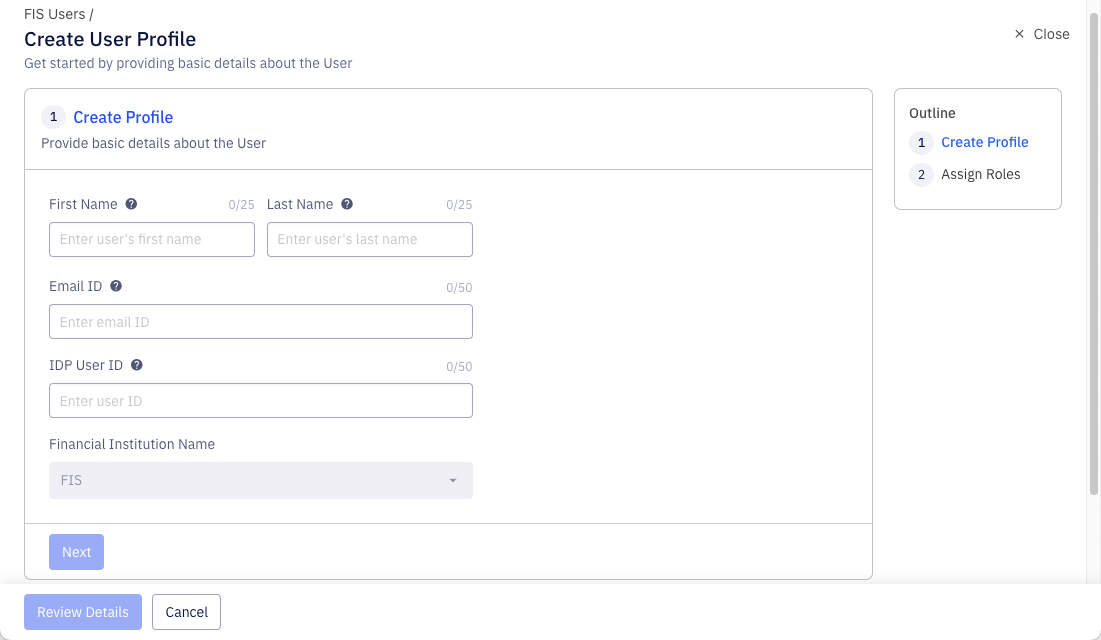Click the Next button
The image size is (1101, 640).
click(76, 551)
